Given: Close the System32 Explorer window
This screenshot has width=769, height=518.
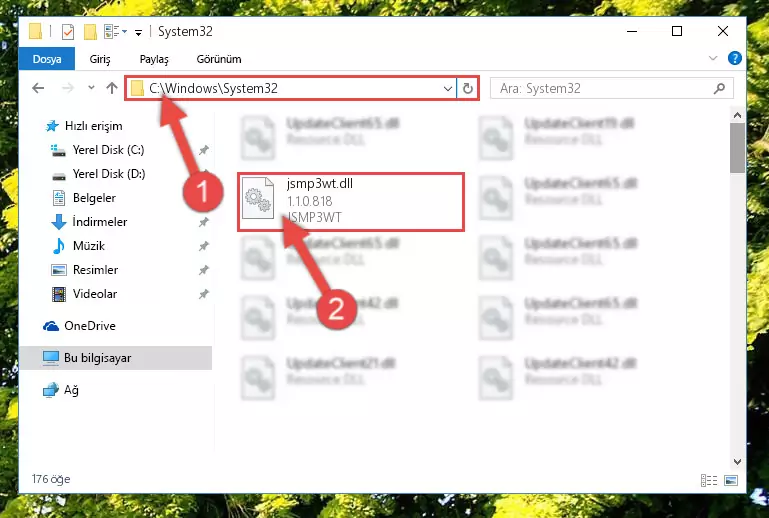Looking at the screenshot, I should [722, 31].
